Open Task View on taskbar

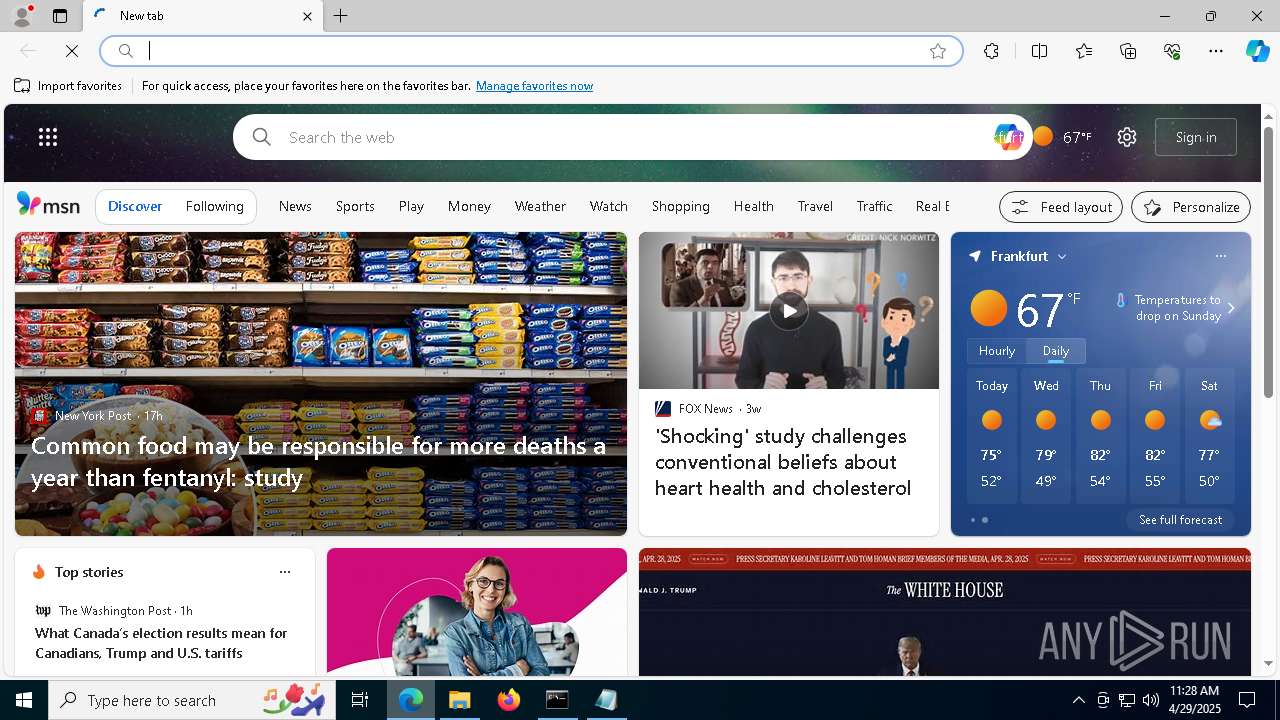(x=360, y=700)
